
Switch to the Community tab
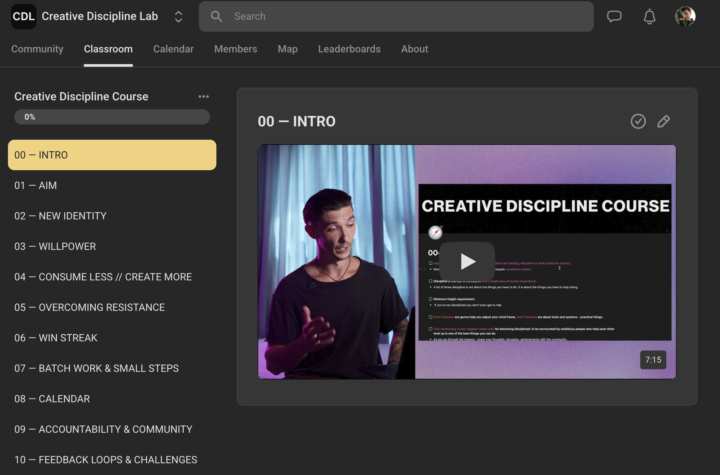point(37,49)
